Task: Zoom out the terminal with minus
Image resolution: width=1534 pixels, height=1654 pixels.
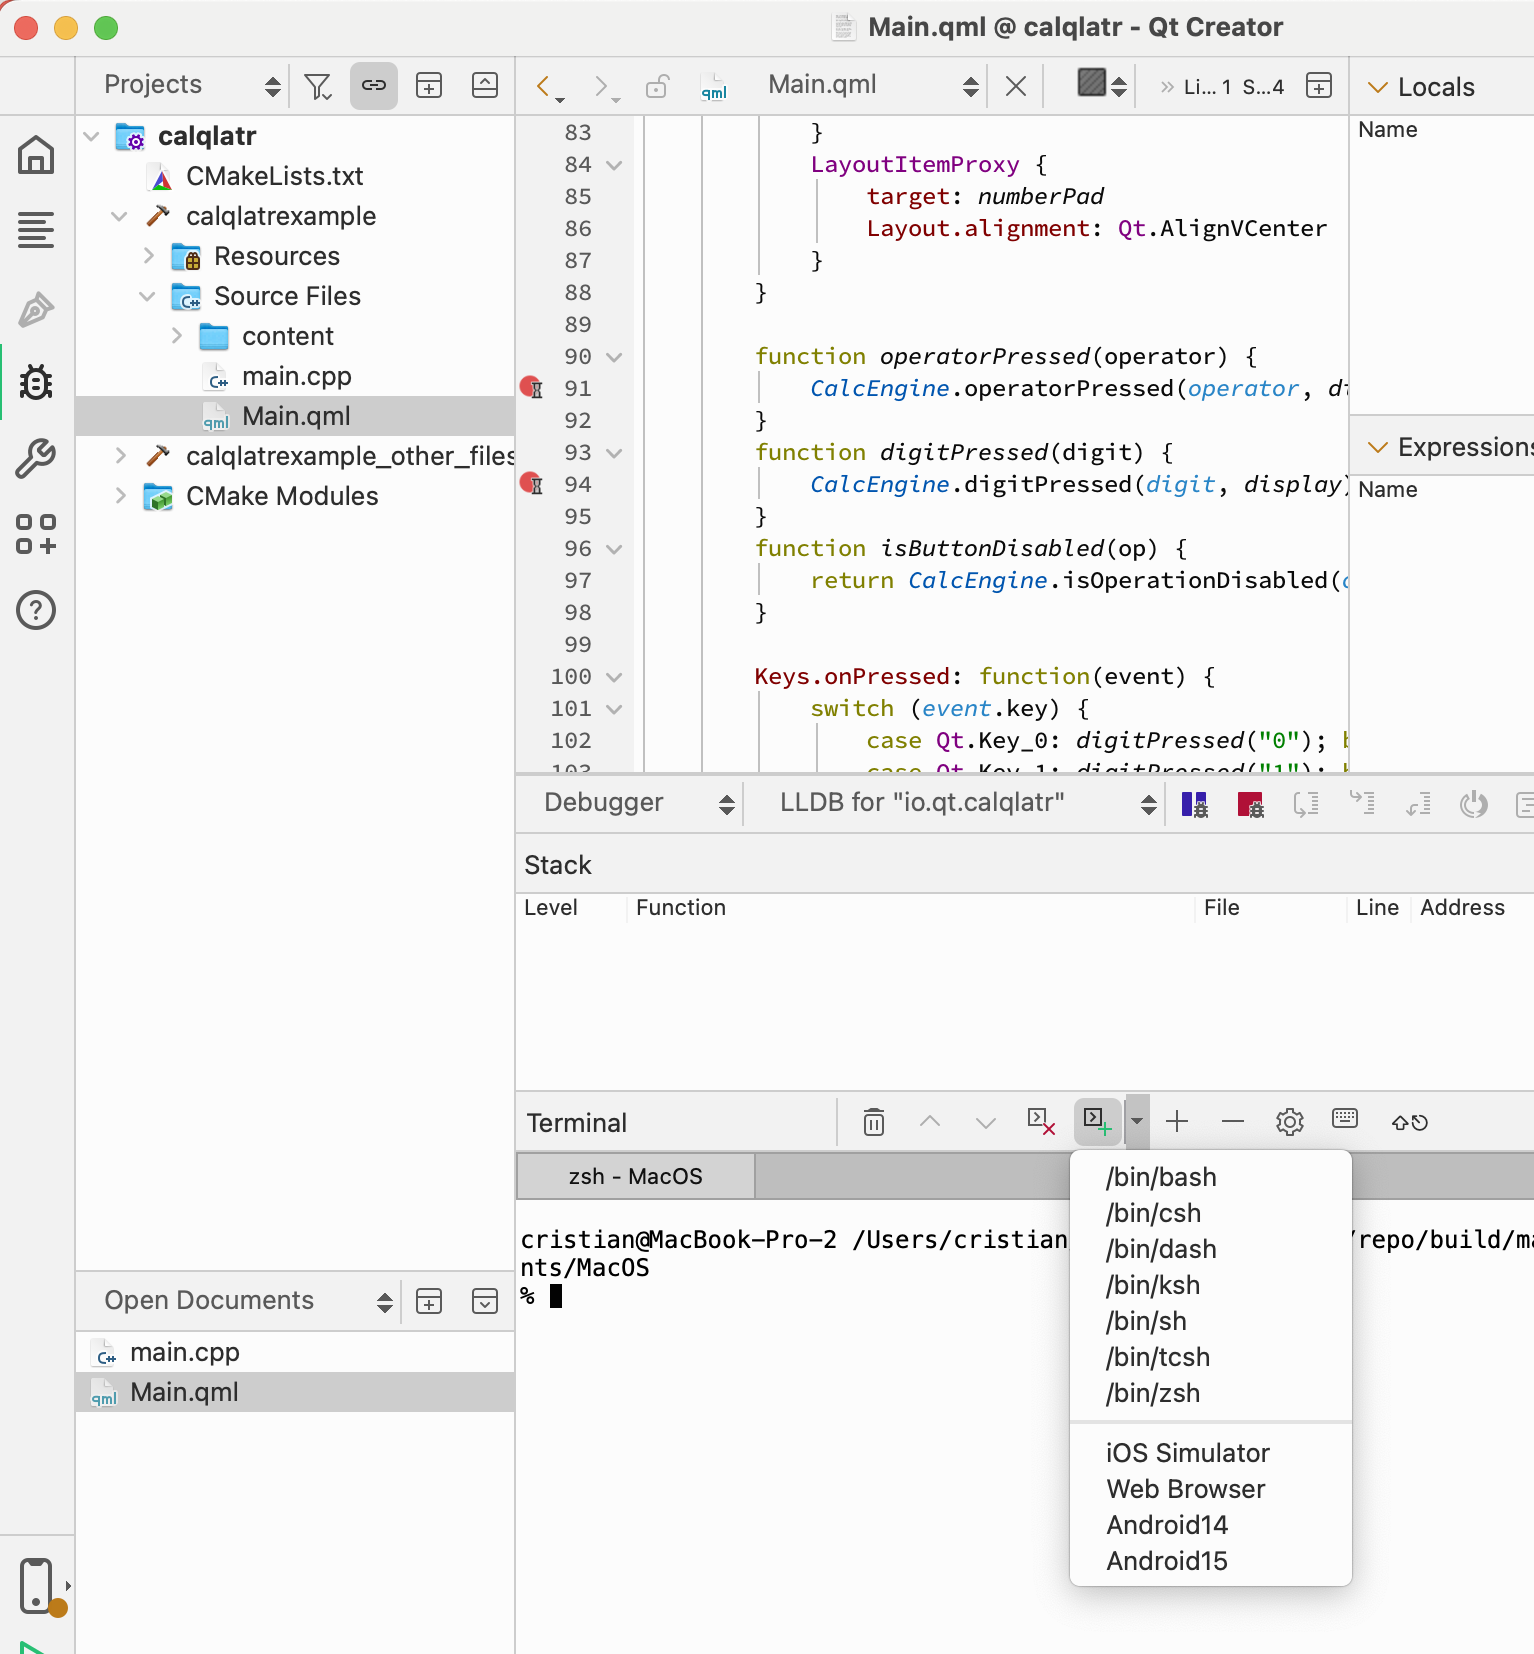Action: click(x=1233, y=1122)
